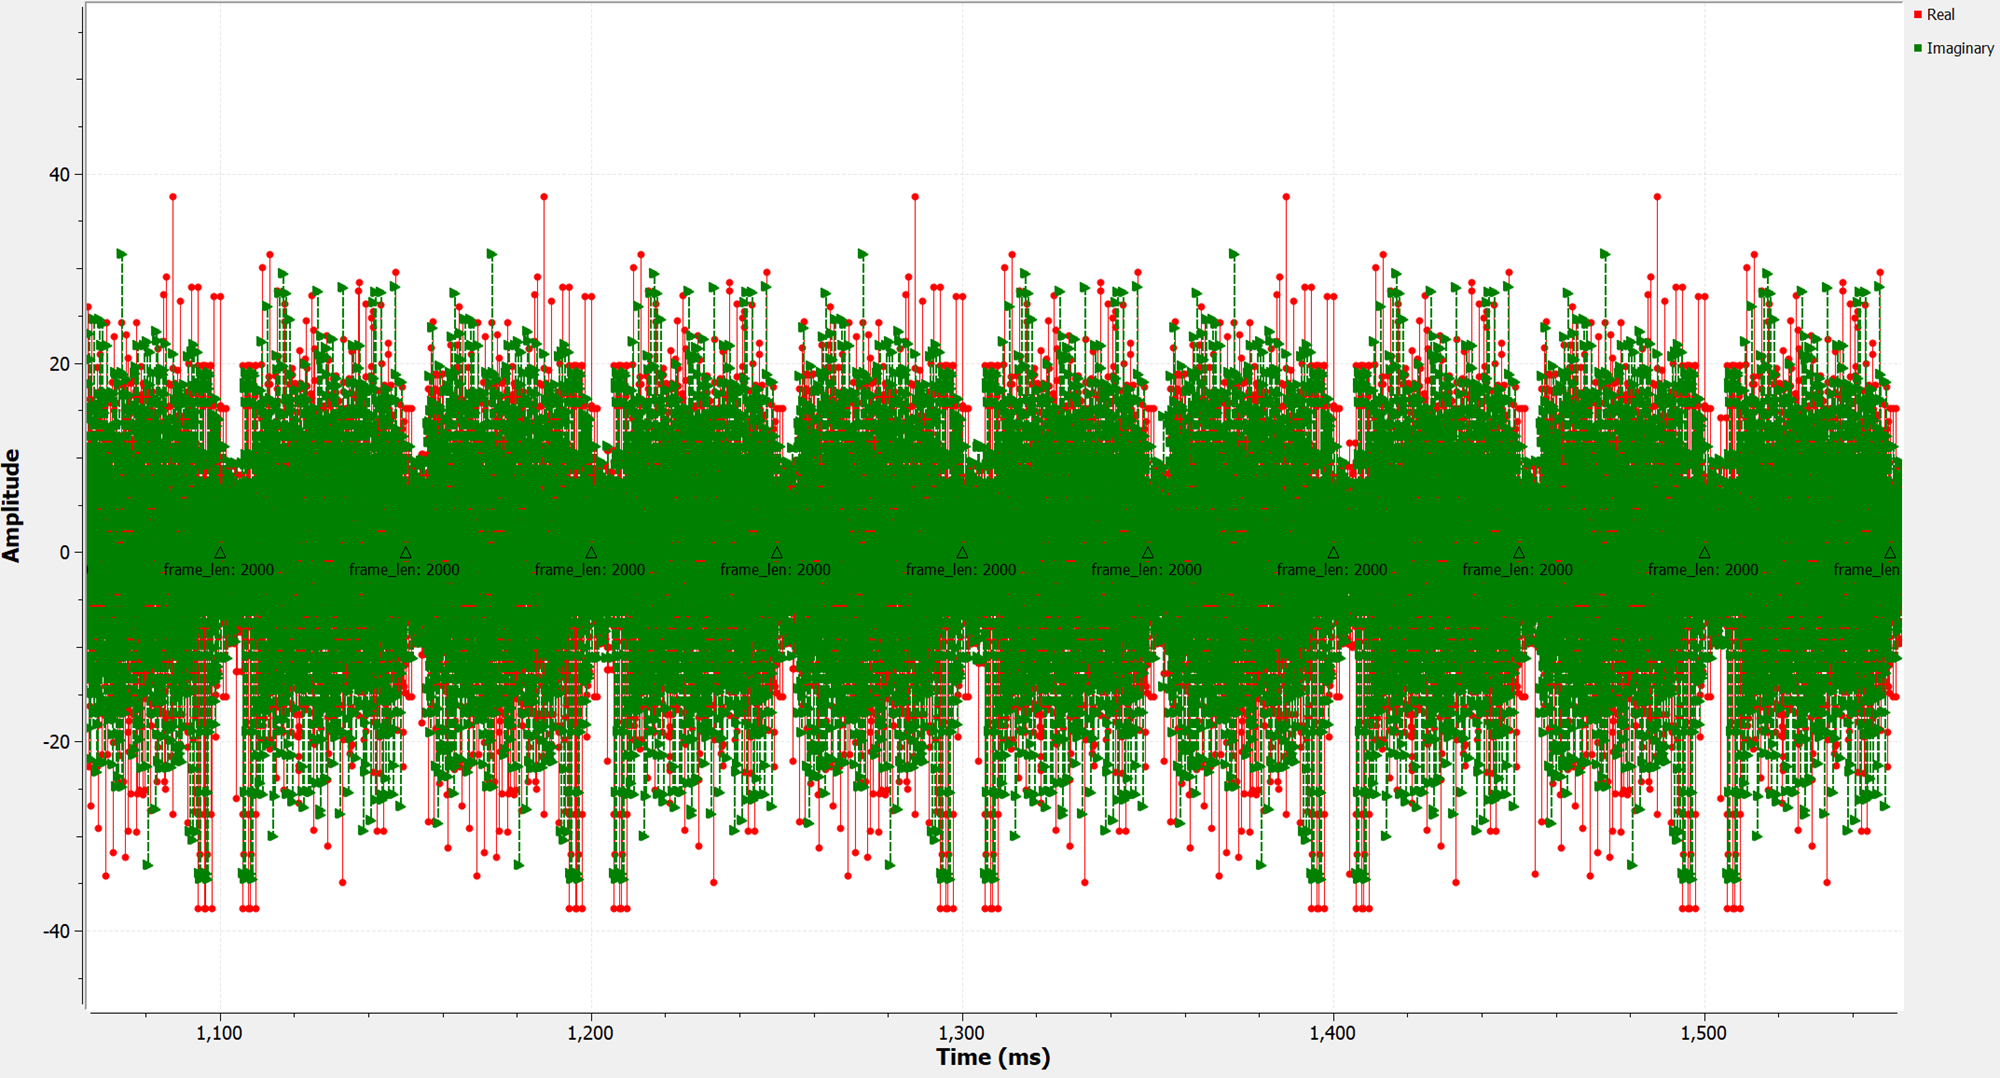Toggle the Real curve legend label
Viewport: 2000px width, 1078px height.
pos(1940,15)
